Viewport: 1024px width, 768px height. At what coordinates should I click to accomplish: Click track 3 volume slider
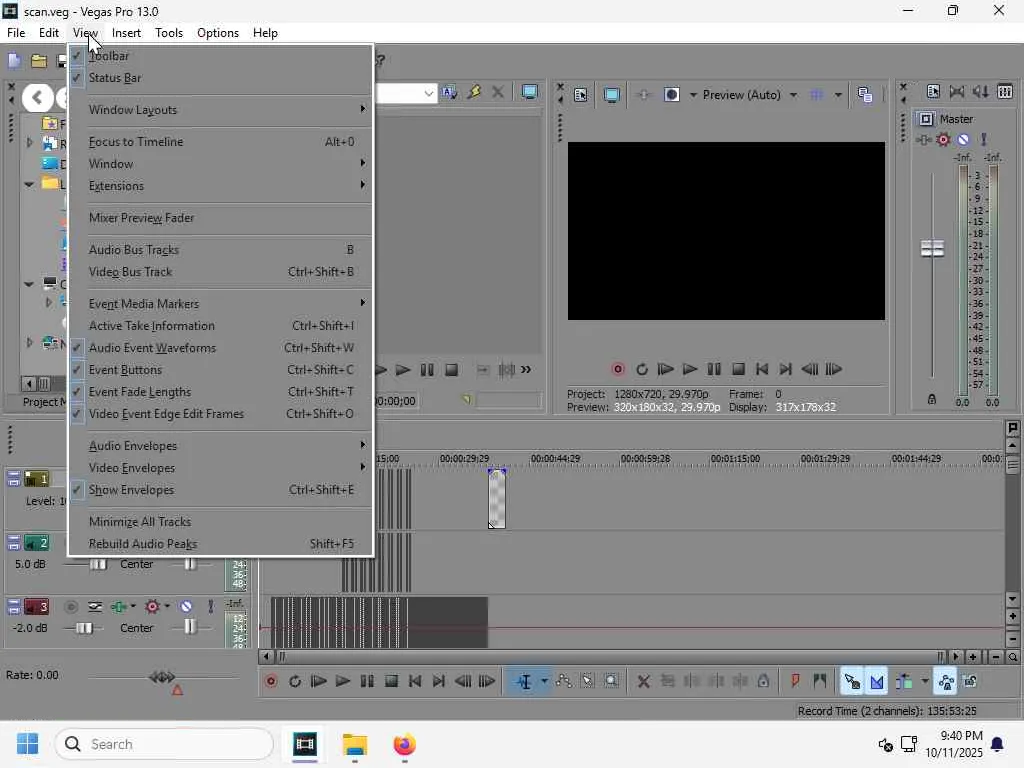[x=84, y=628]
